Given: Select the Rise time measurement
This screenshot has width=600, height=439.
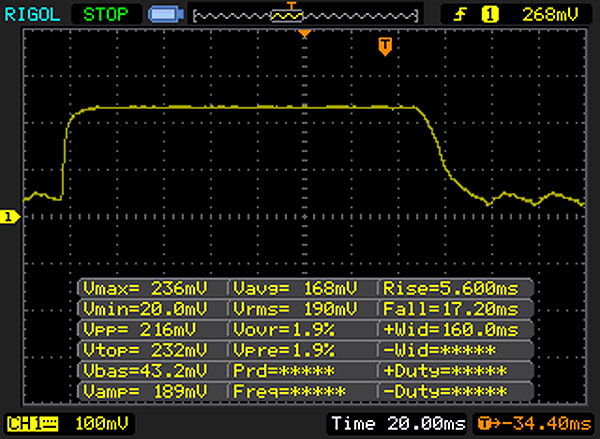Looking at the screenshot, I should [x=451, y=289].
